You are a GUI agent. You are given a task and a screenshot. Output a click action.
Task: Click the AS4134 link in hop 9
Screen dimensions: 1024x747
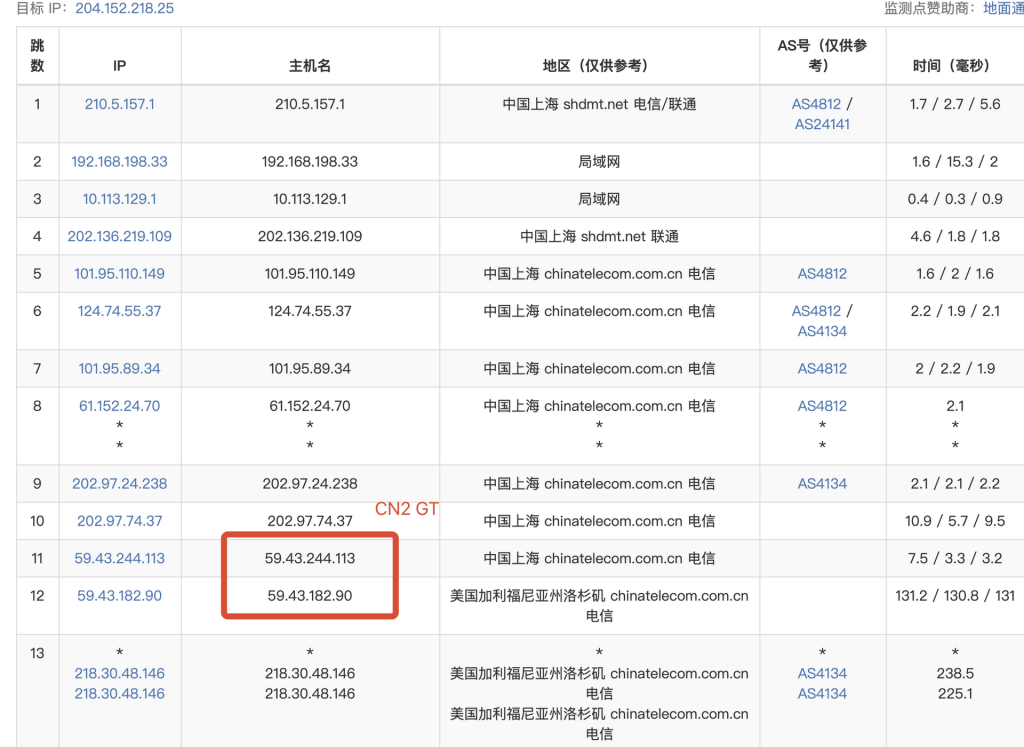821,483
